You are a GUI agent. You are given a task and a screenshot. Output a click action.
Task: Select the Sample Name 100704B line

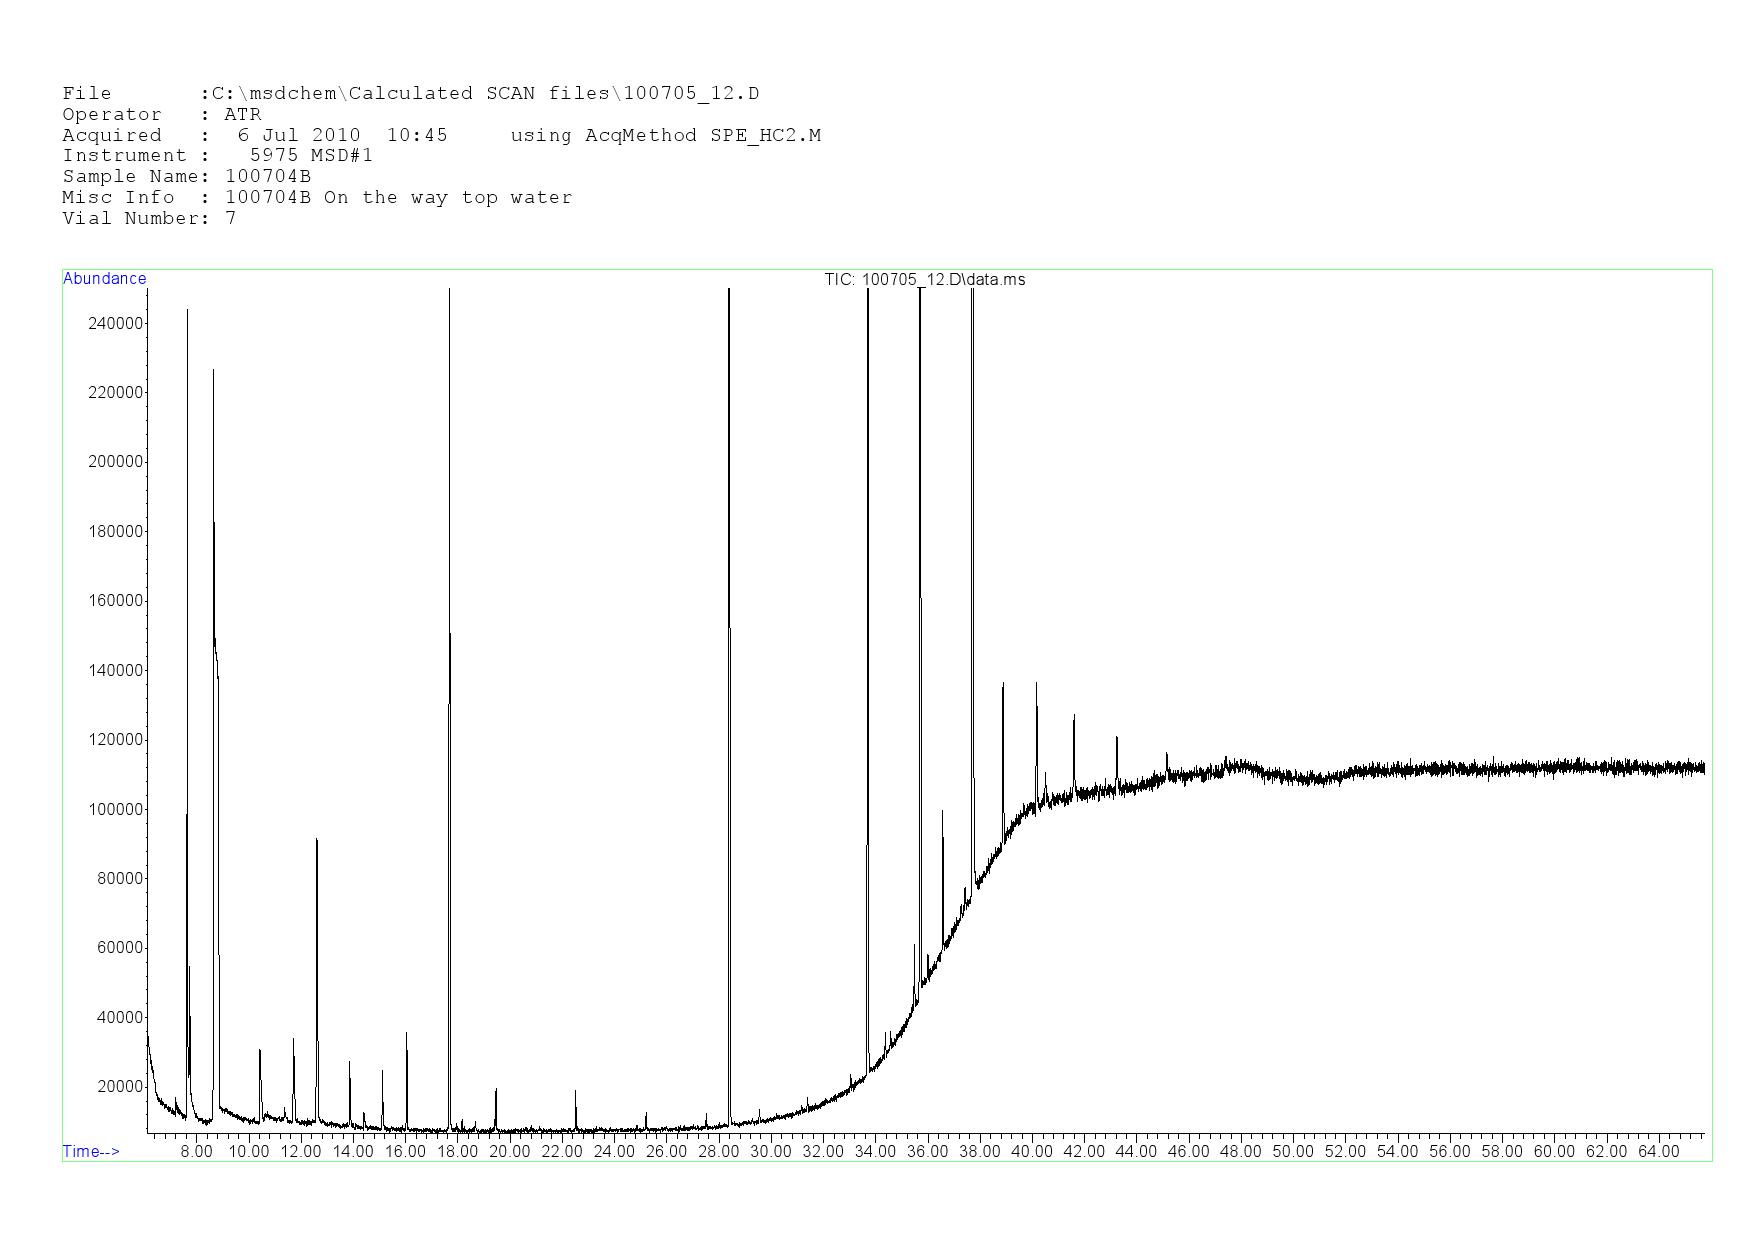(x=187, y=177)
